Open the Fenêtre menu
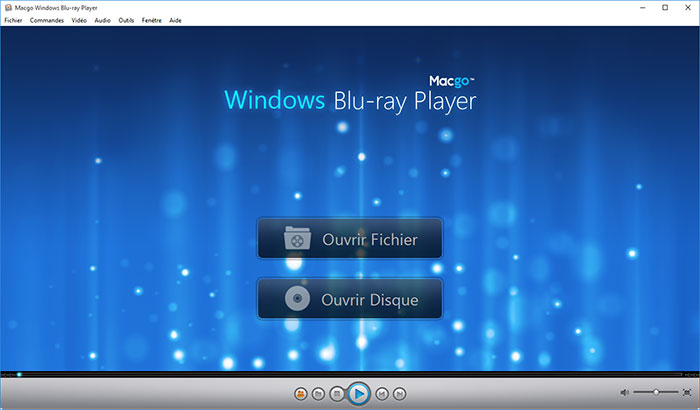Viewport: 700px width, 410px height. [x=151, y=20]
